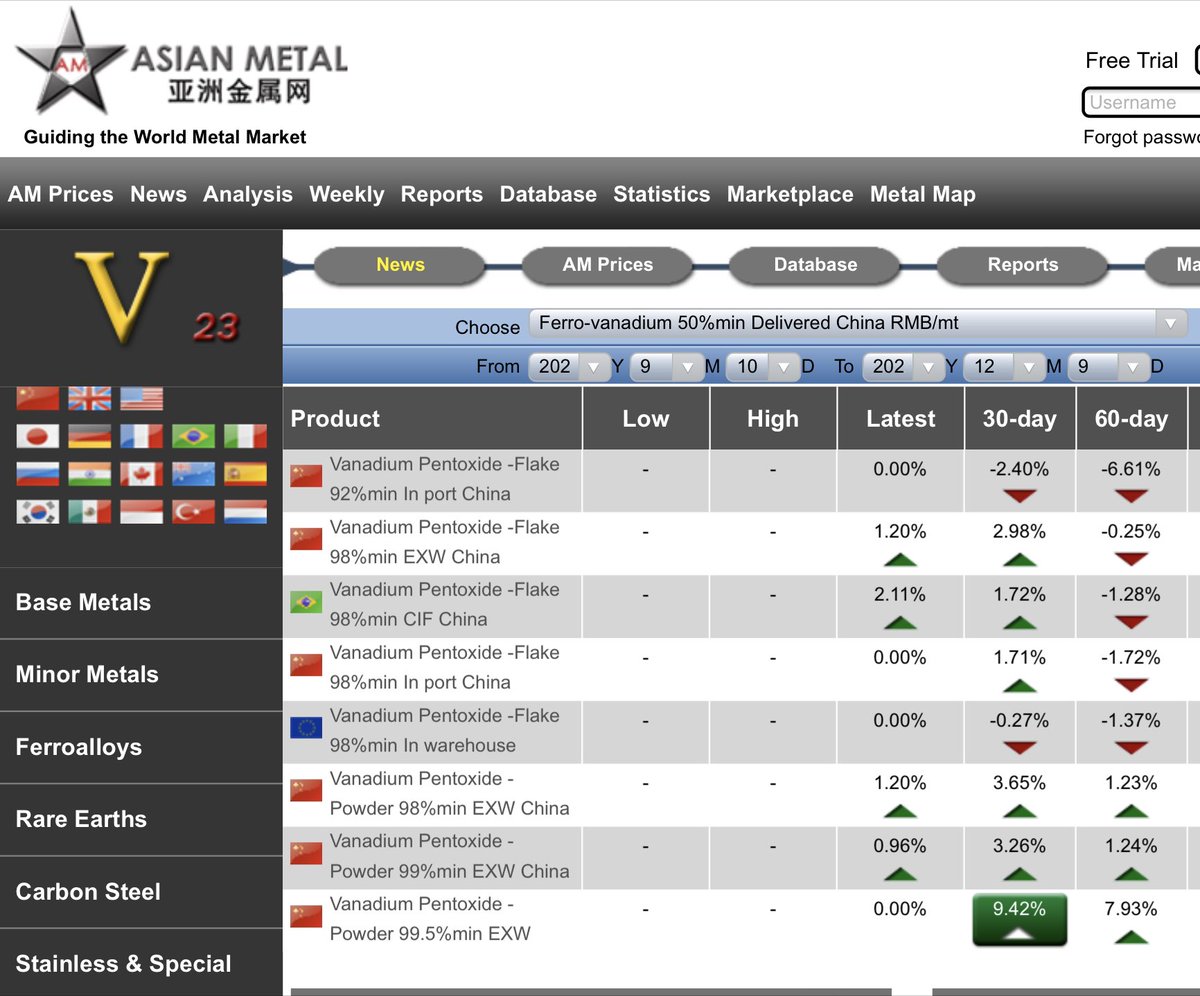Open the Rare Earths sidebar category
The width and height of the screenshot is (1200, 996).
click(141, 820)
